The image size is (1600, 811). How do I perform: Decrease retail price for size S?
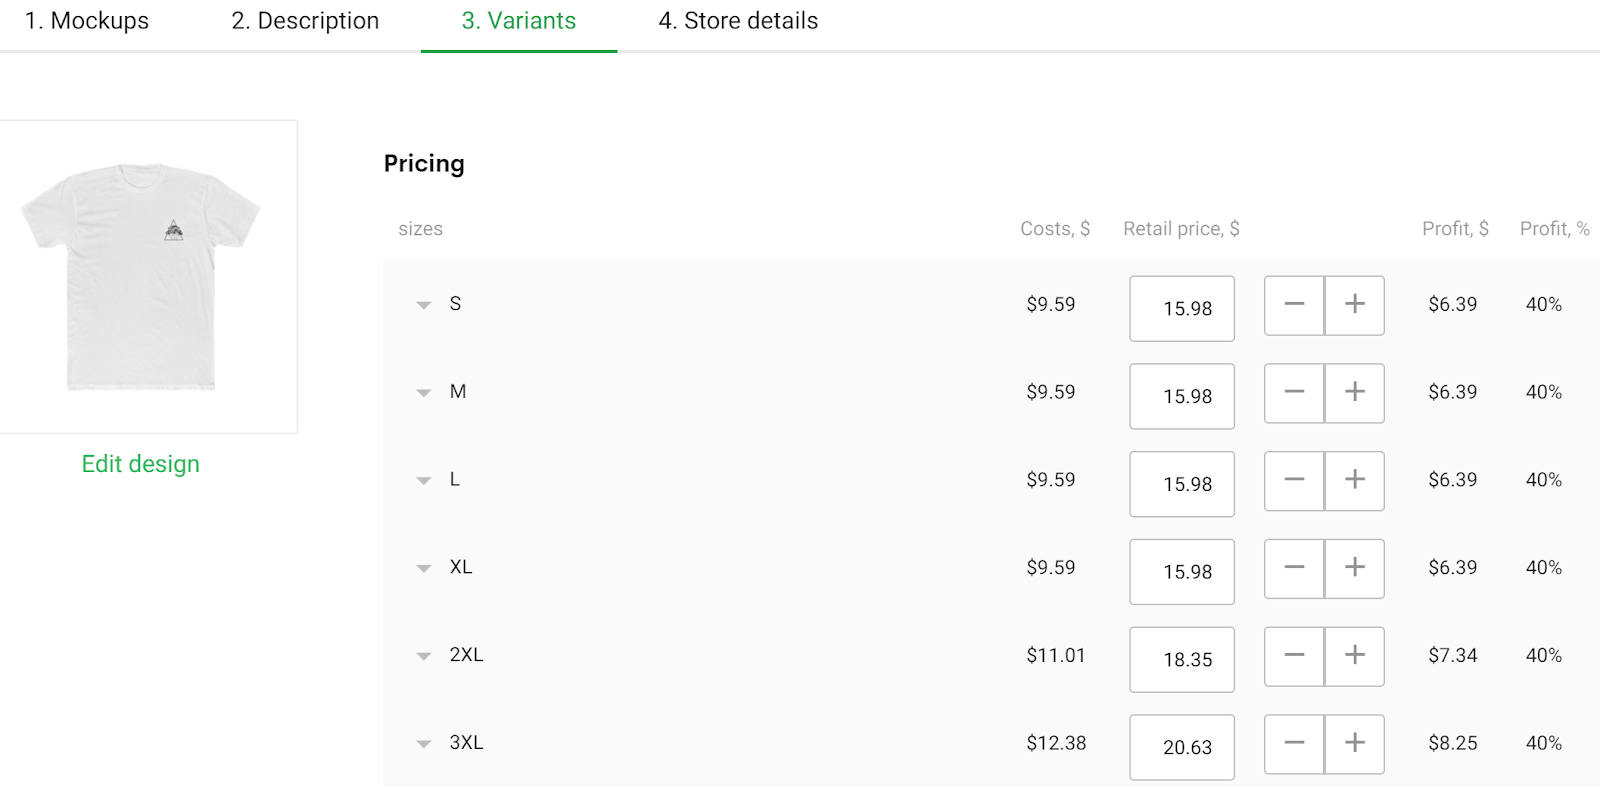tap(1294, 305)
